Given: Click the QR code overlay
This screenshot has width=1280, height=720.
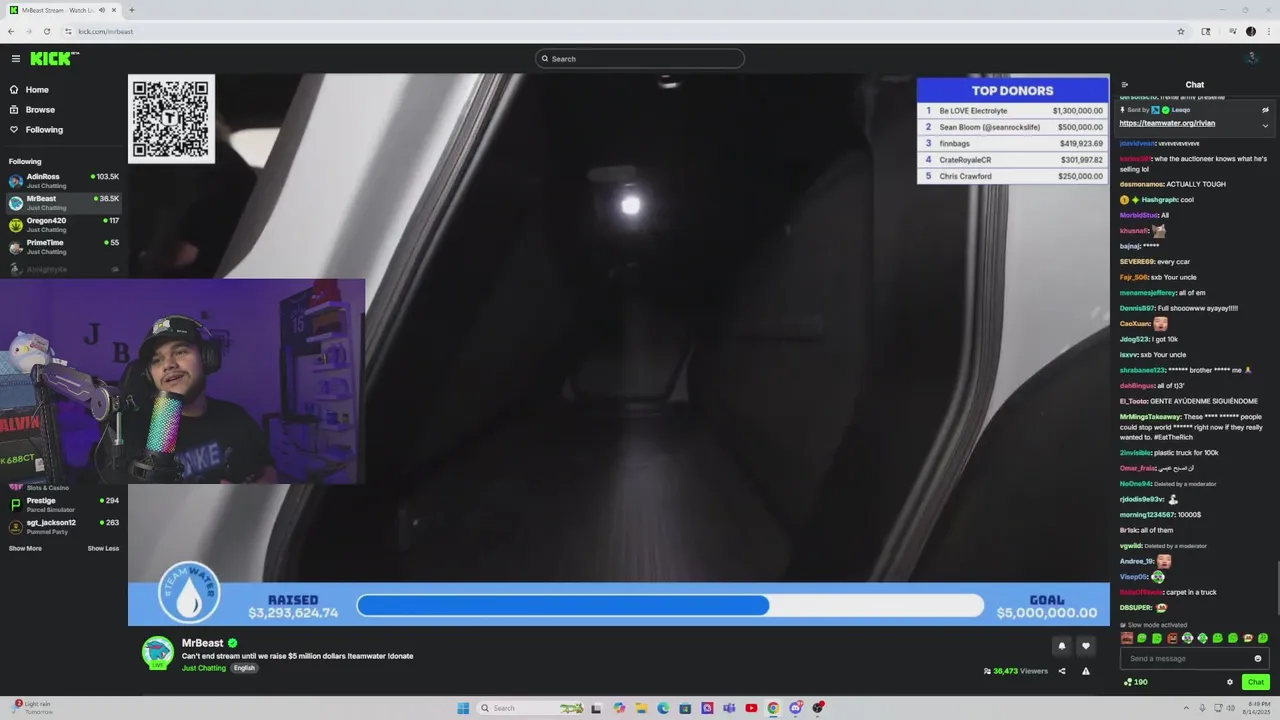Looking at the screenshot, I should pos(171,119).
